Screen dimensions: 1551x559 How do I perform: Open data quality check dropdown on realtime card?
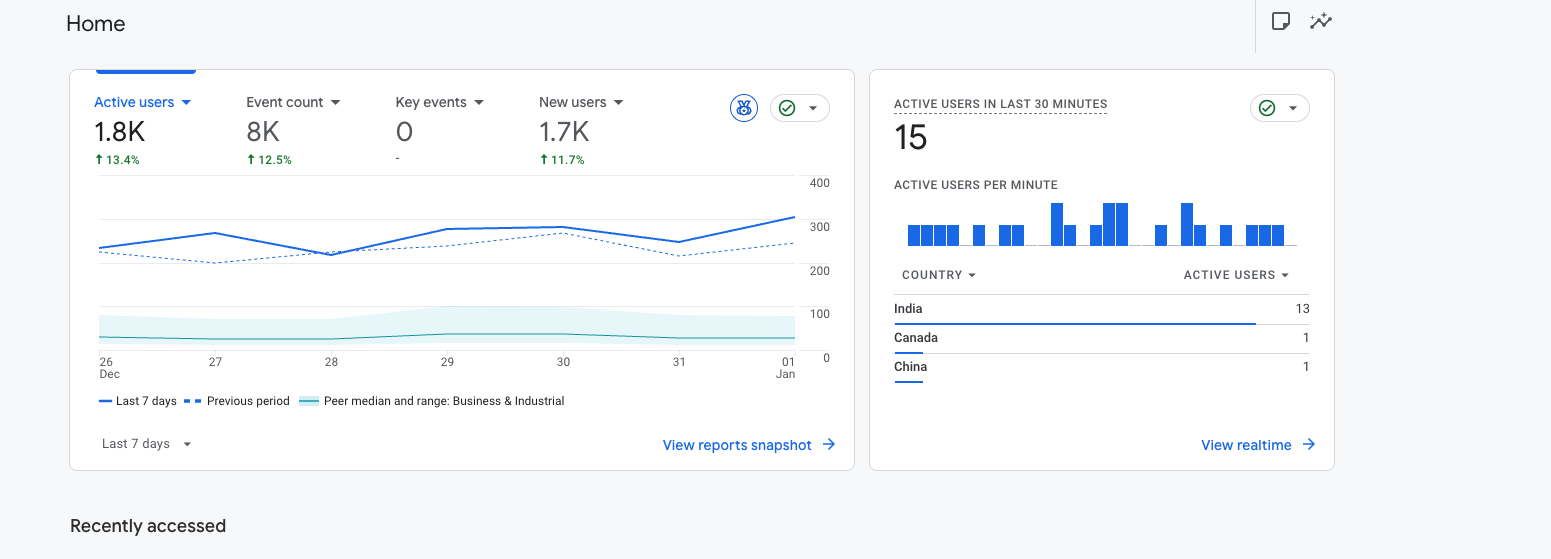pyautogui.click(x=1279, y=108)
